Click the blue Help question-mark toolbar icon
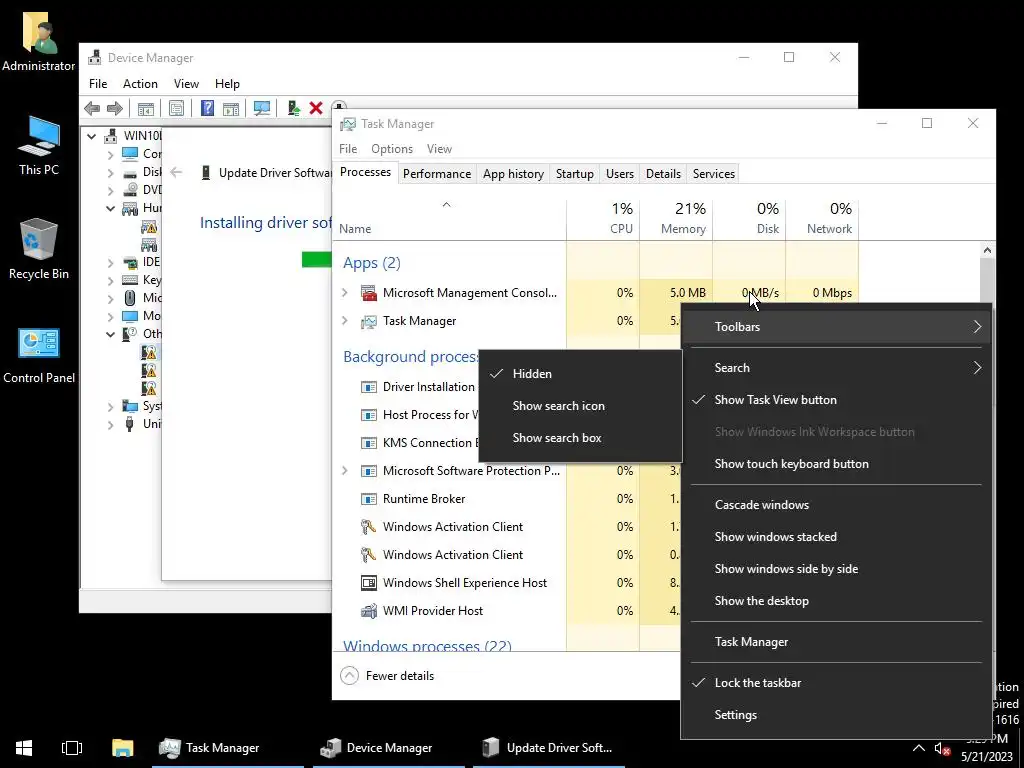The height and width of the screenshot is (768, 1024). 207,108
